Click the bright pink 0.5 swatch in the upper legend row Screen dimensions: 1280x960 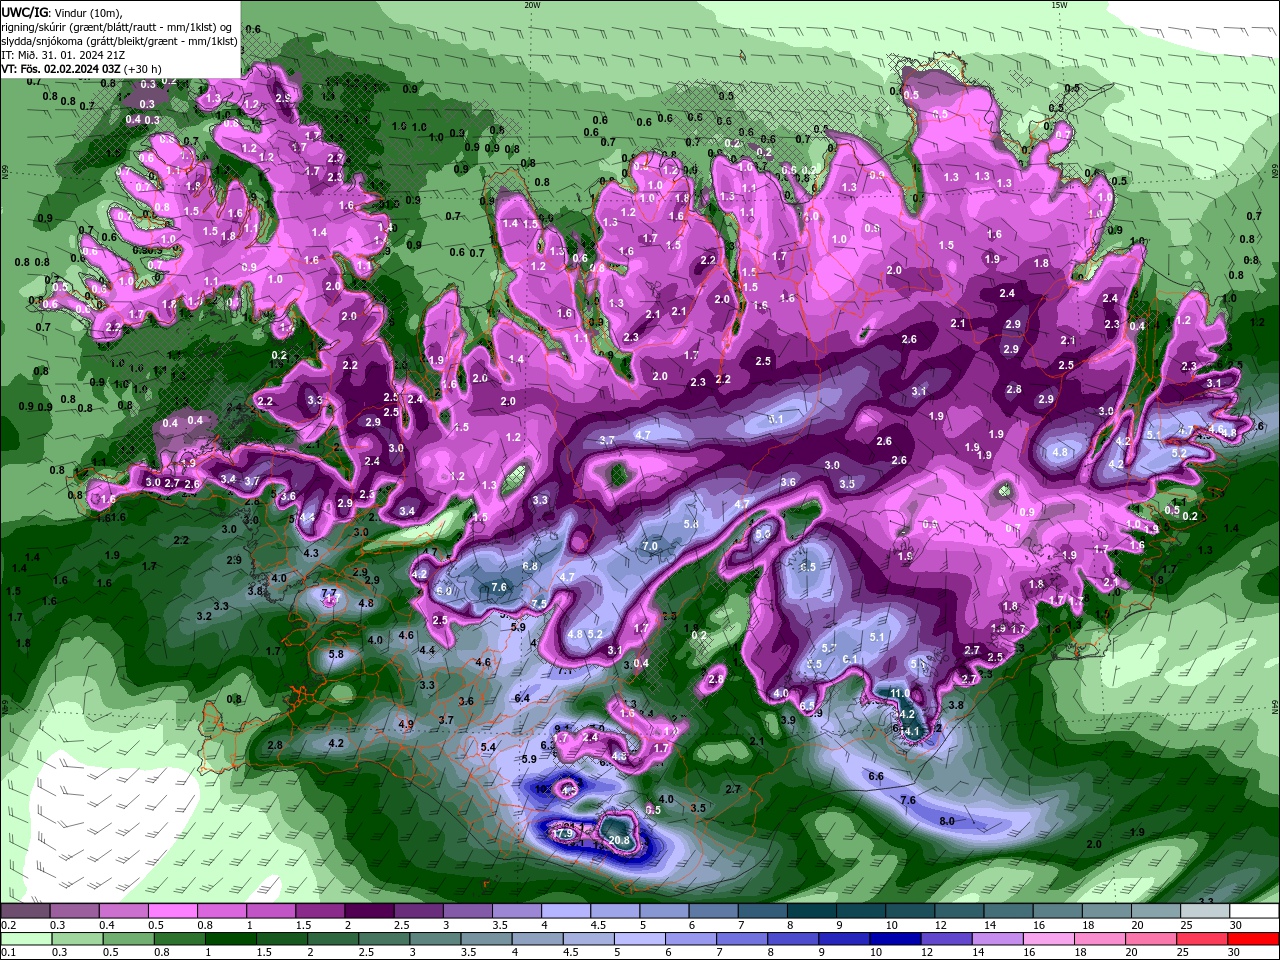pos(172,911)
